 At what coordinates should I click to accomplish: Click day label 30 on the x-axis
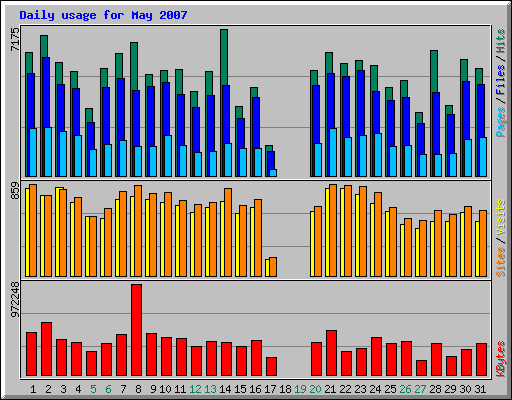(465, 389)
